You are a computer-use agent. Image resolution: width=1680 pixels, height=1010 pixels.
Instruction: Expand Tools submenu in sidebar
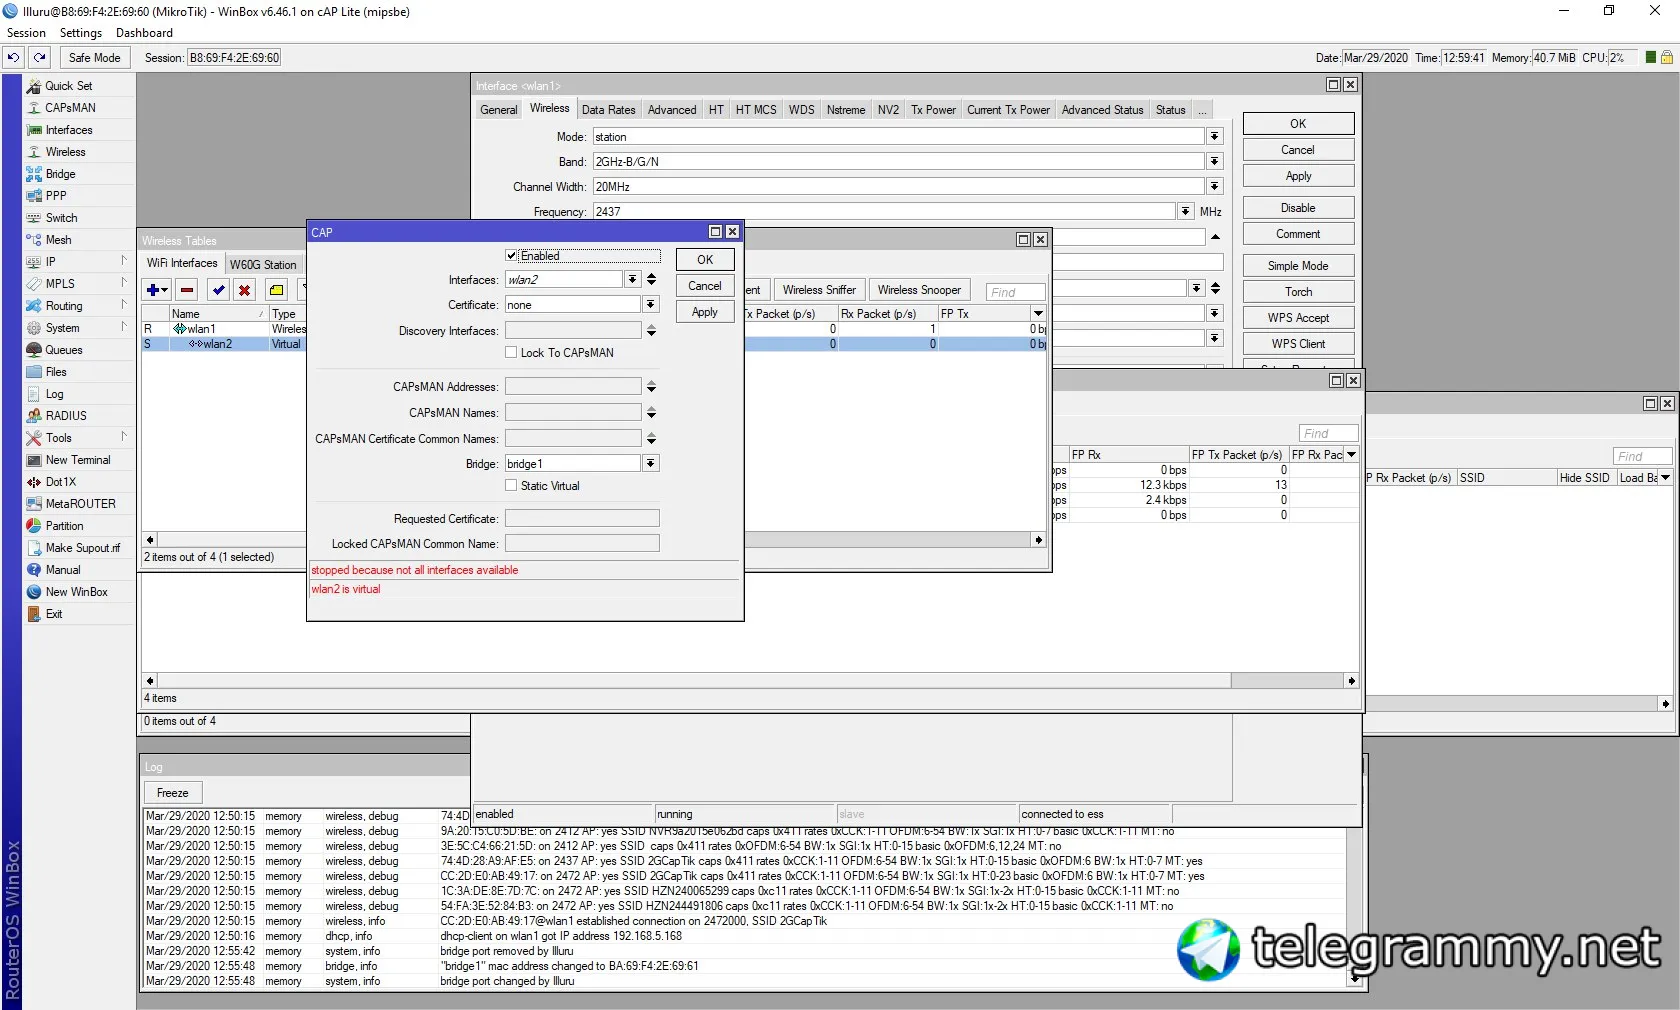(78, 438)
